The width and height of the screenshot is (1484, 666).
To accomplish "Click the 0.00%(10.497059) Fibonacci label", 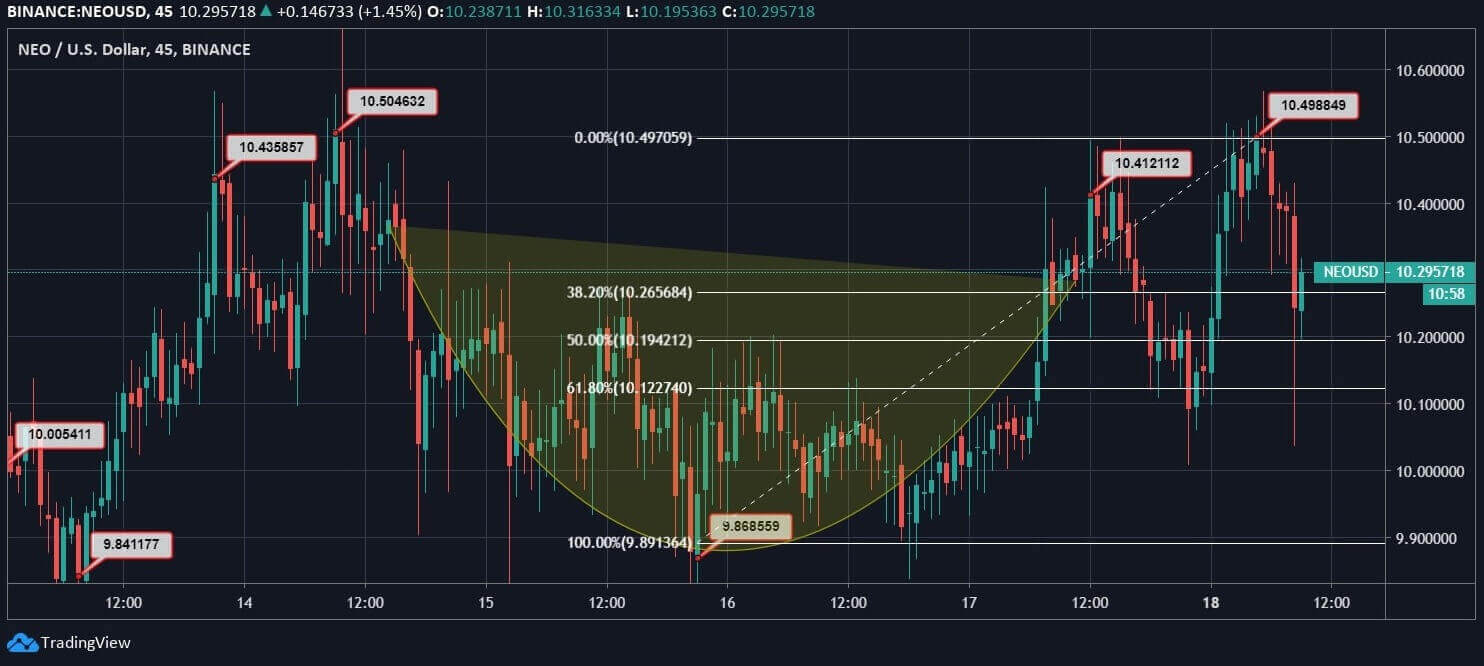I will [x=631, y=138].
